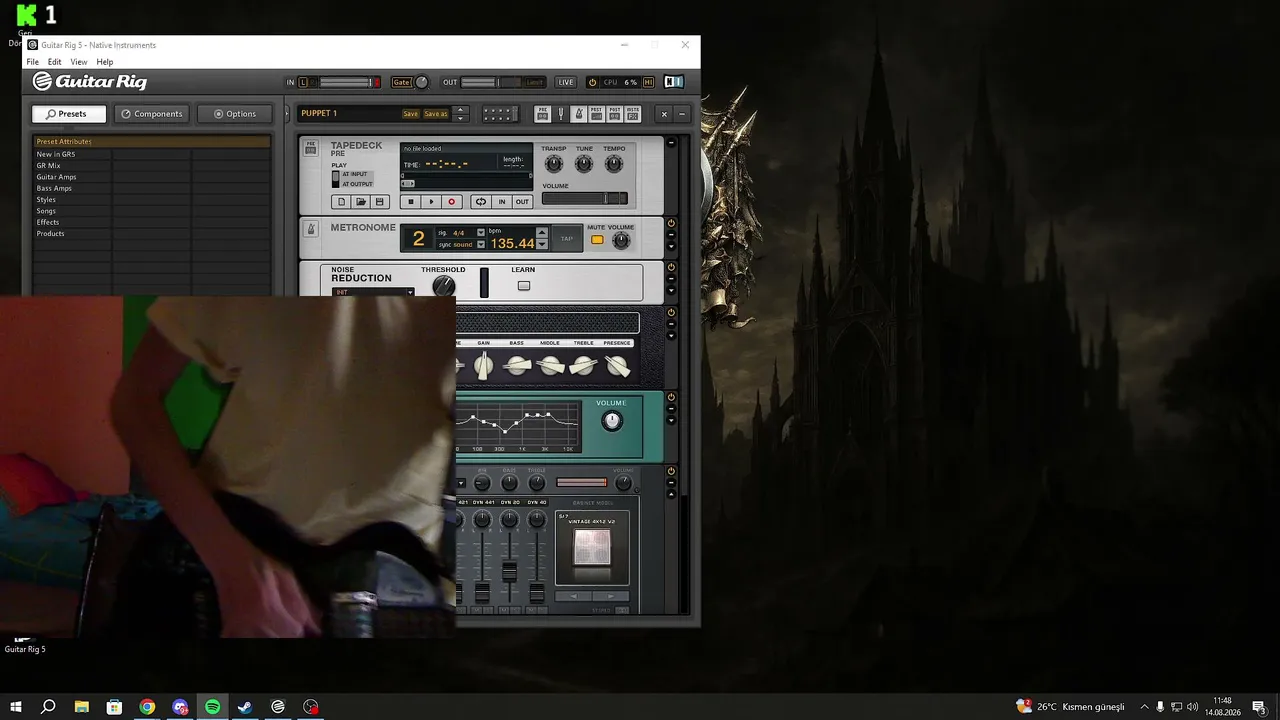Switch Tapedeck play at input/output
This screenshot has width=1280, height=720.
coord(336,179)
